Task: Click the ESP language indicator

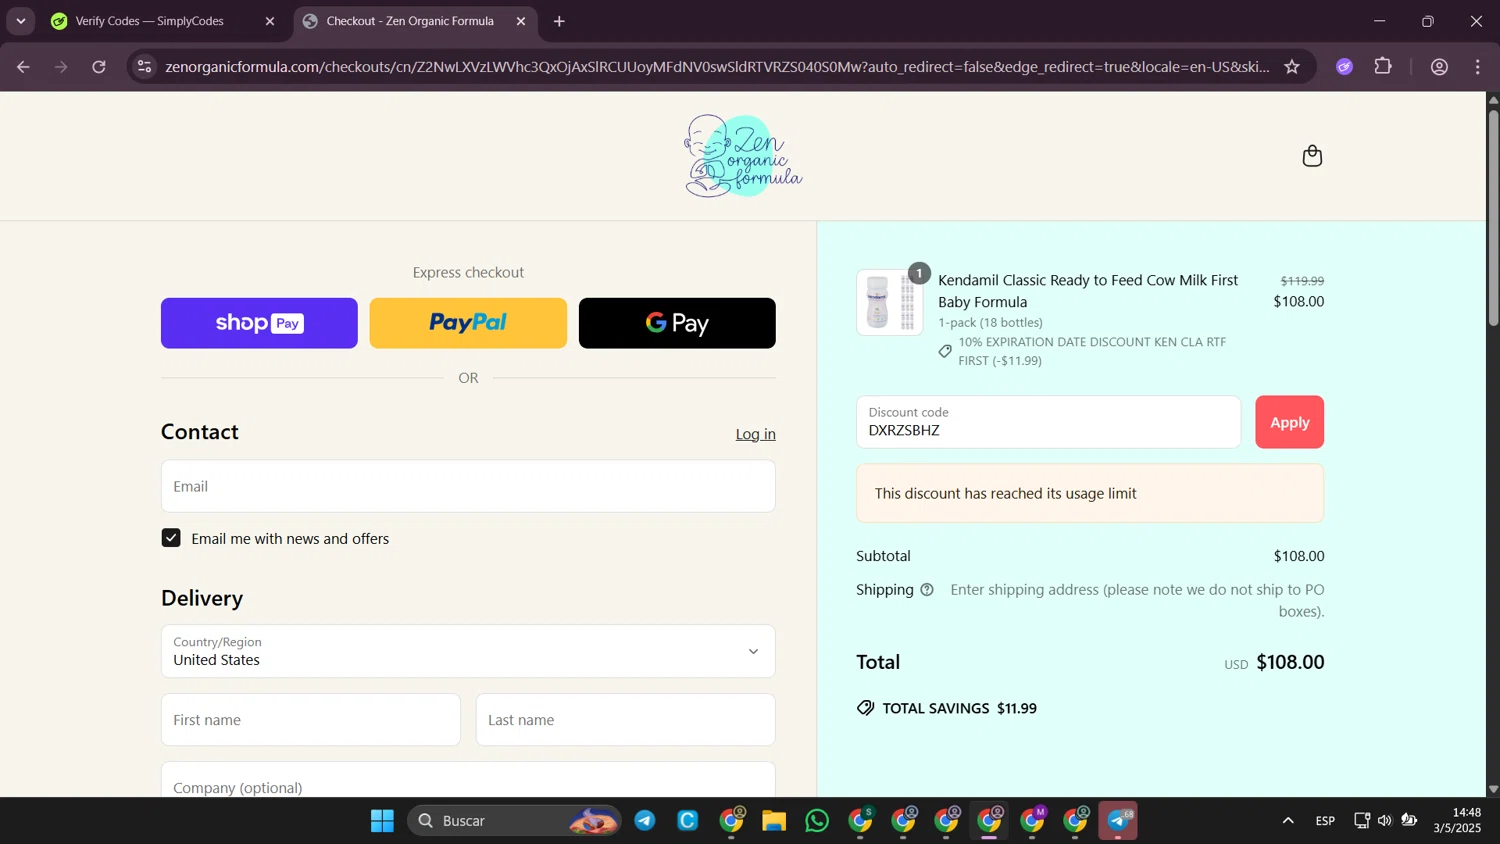Action: 1325,821
